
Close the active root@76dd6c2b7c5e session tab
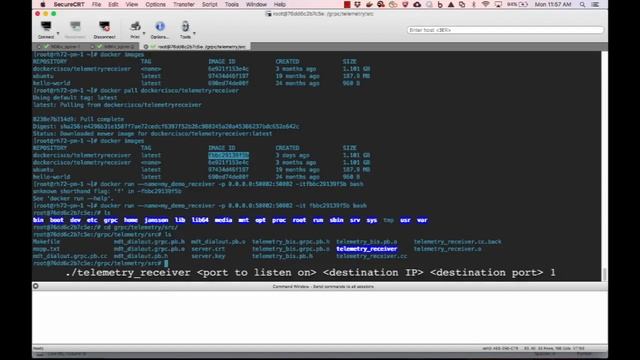point(146,47)
